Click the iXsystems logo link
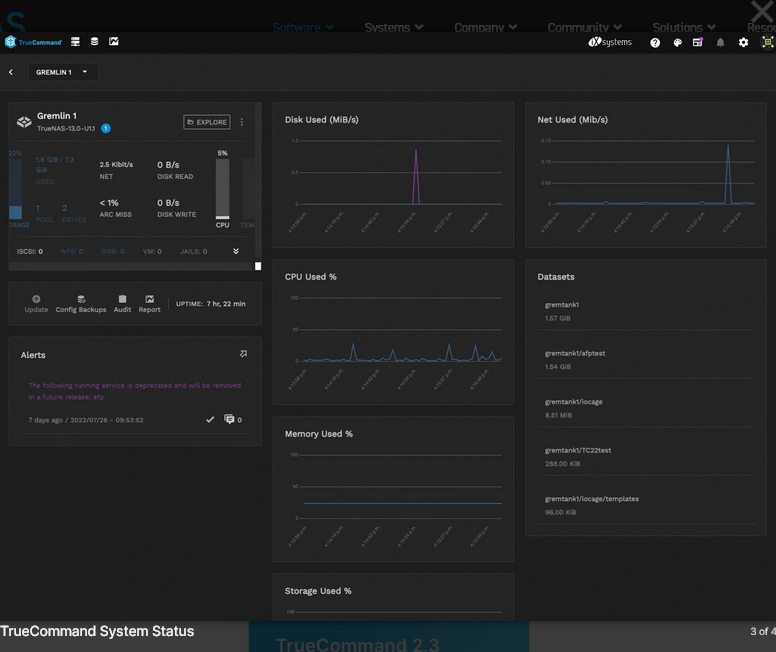The image size is (776, 652). (x=610, y=42)
